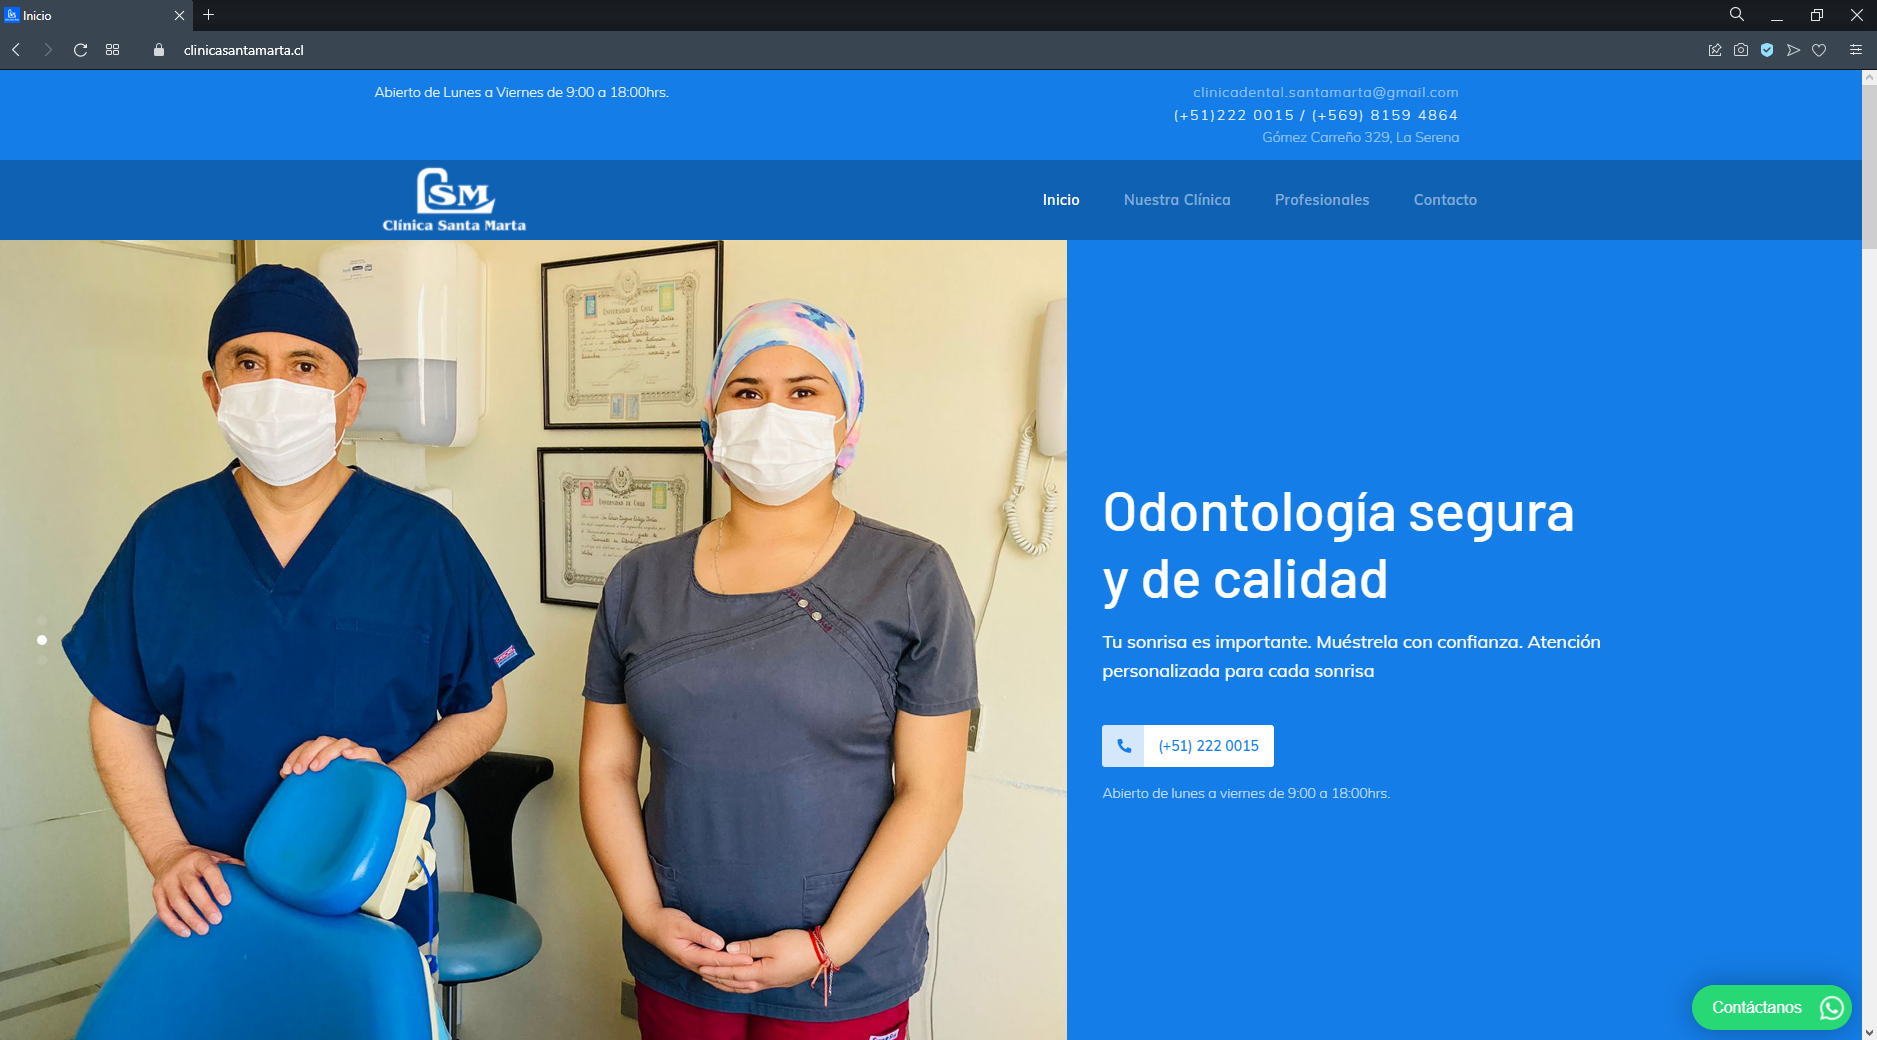1877x1040 pixels.
Task: Click the Clínica Santa Marta logo
Action: tap(454, 200)
